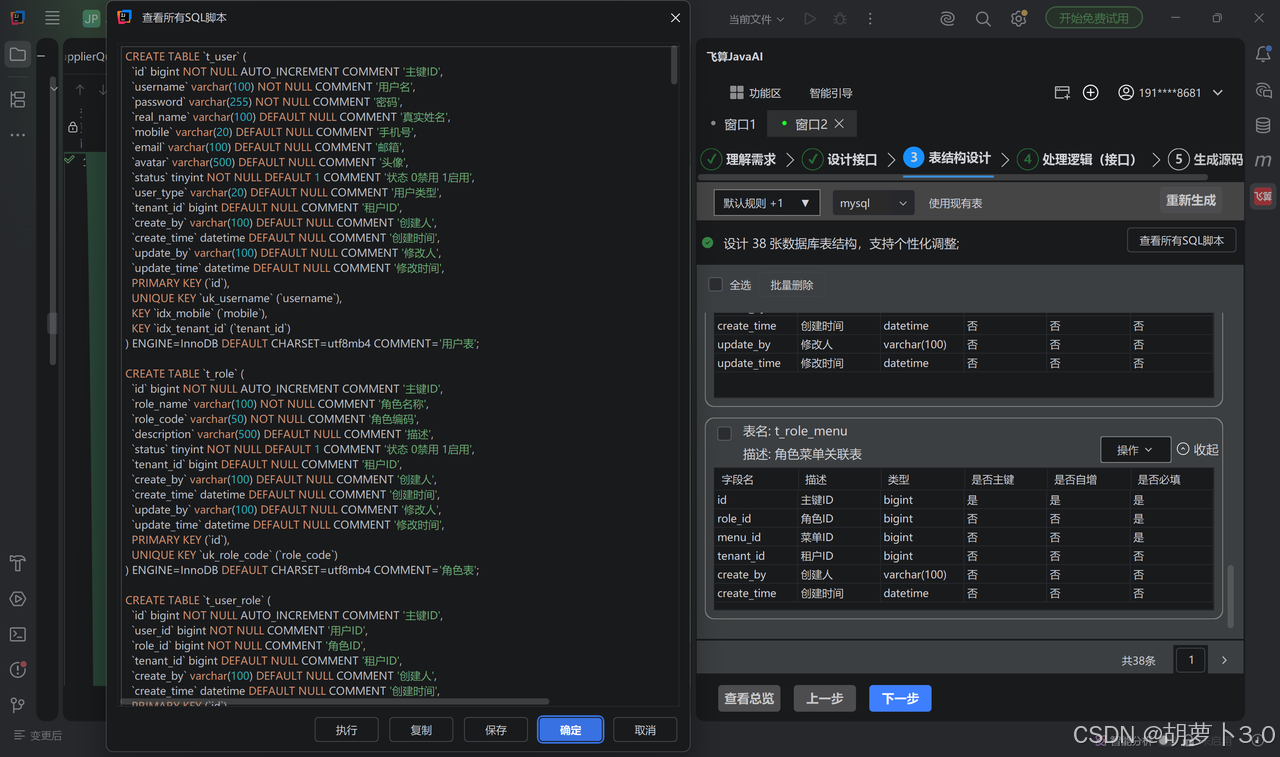
Task: Click the 下一步 button
Action: click(900, 698)
